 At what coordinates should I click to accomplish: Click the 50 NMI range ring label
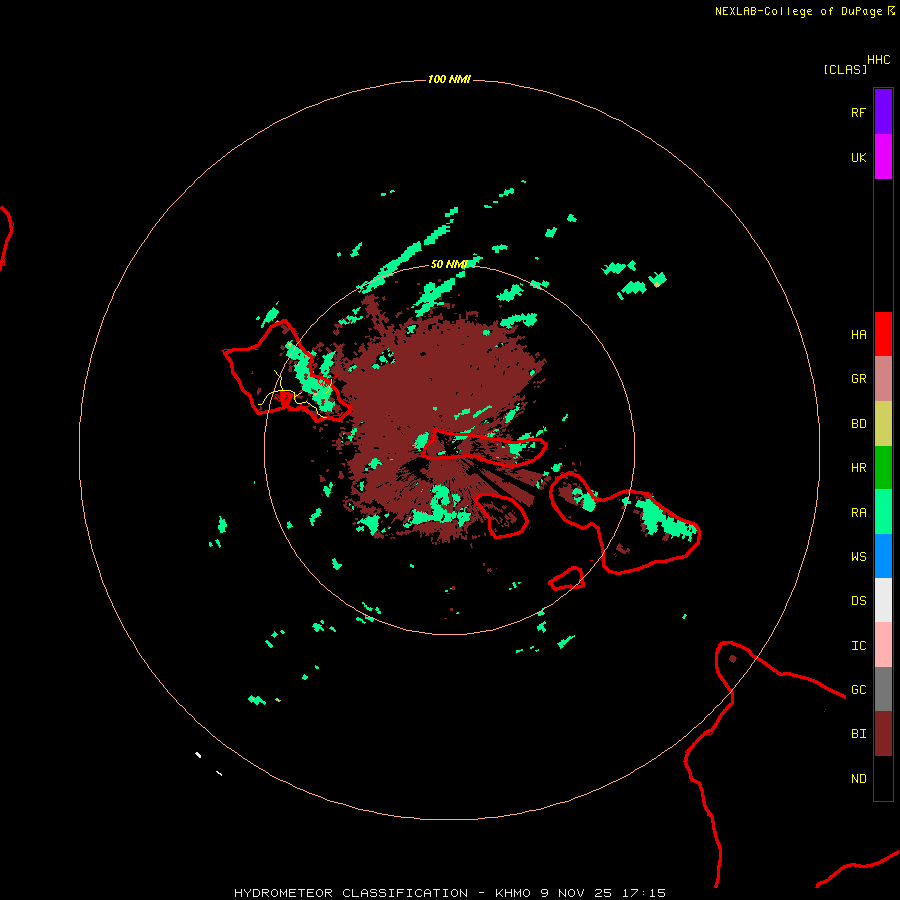click(449, 264)
